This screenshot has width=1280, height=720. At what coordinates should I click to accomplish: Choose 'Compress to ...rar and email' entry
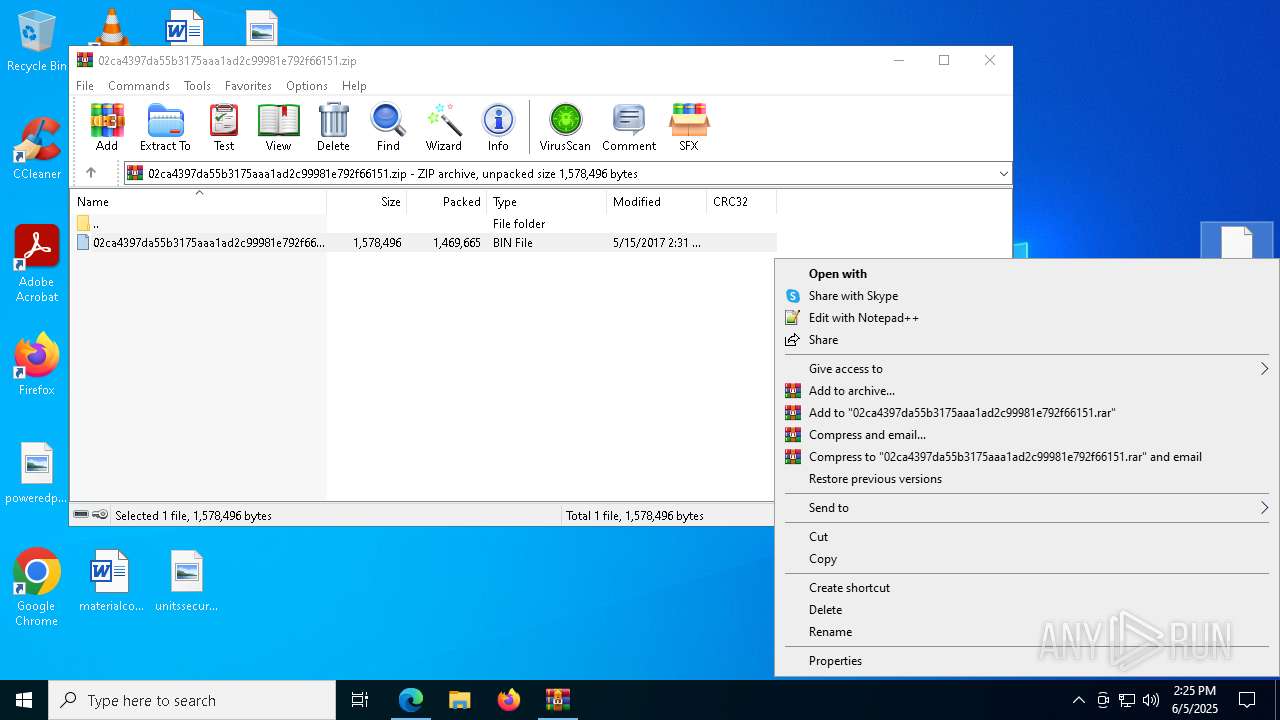pos(1026,457)
